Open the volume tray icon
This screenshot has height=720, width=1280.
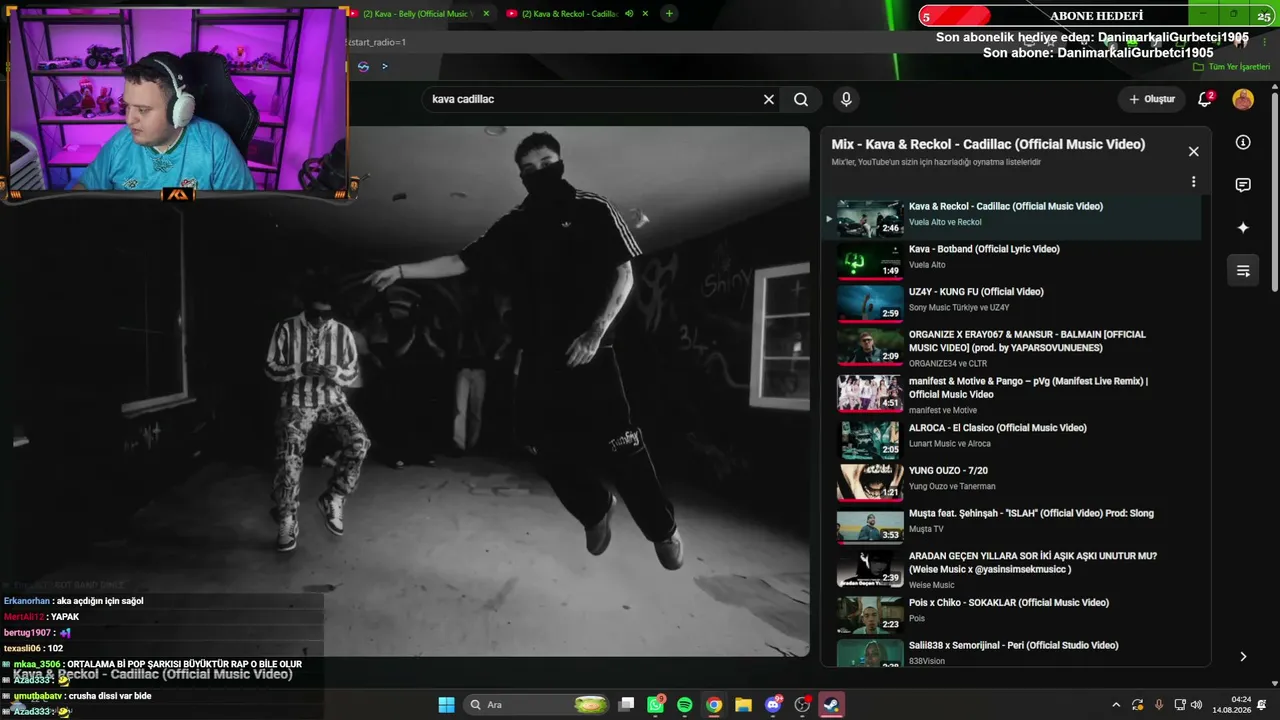coord(1196,705)
